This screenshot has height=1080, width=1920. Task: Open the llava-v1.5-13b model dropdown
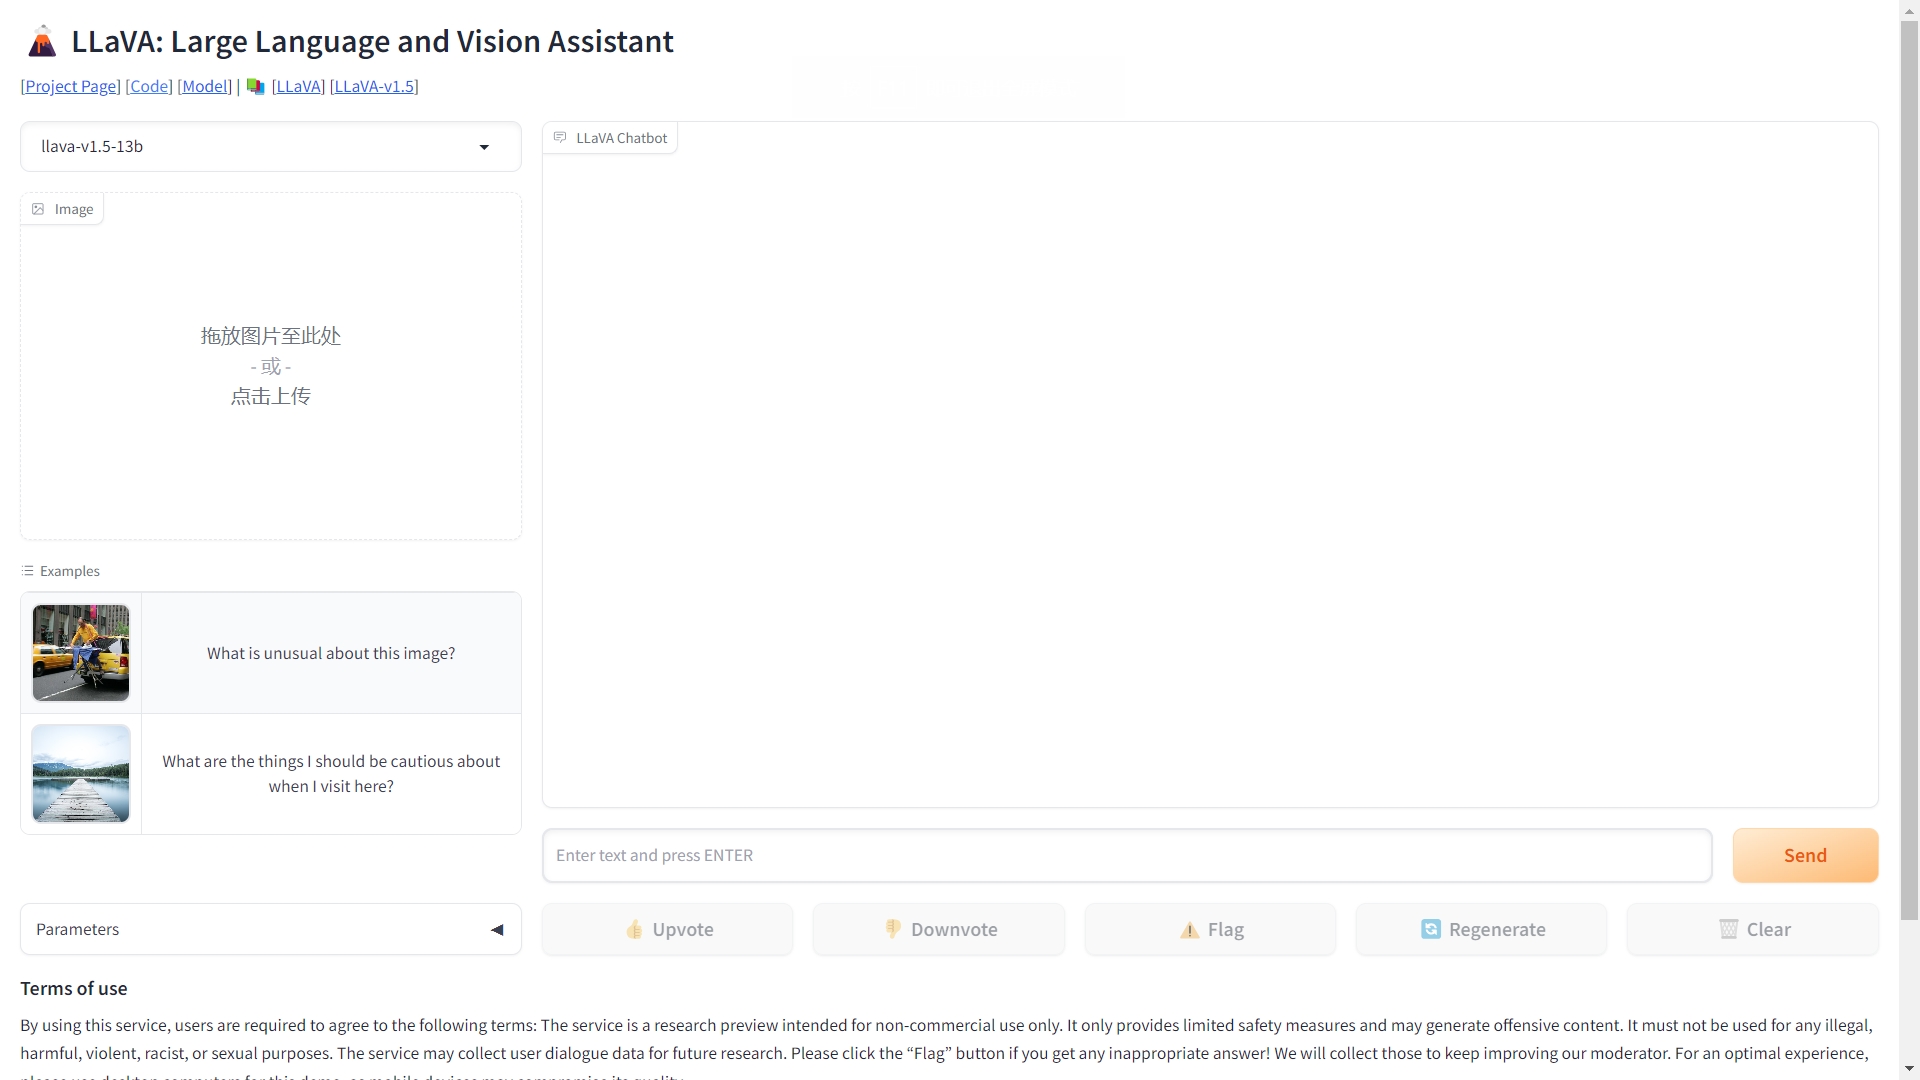[x=270, y=147]
